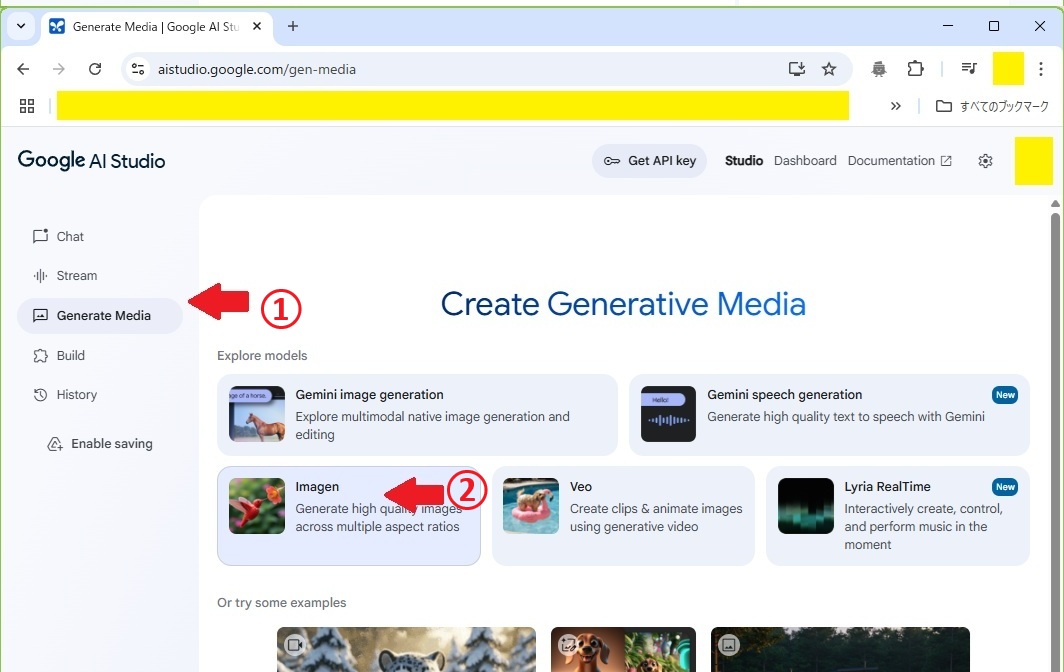Click the address bar URL
Image resolution: width=1064 pixels, height=672 pixels.
click(256, 69)
